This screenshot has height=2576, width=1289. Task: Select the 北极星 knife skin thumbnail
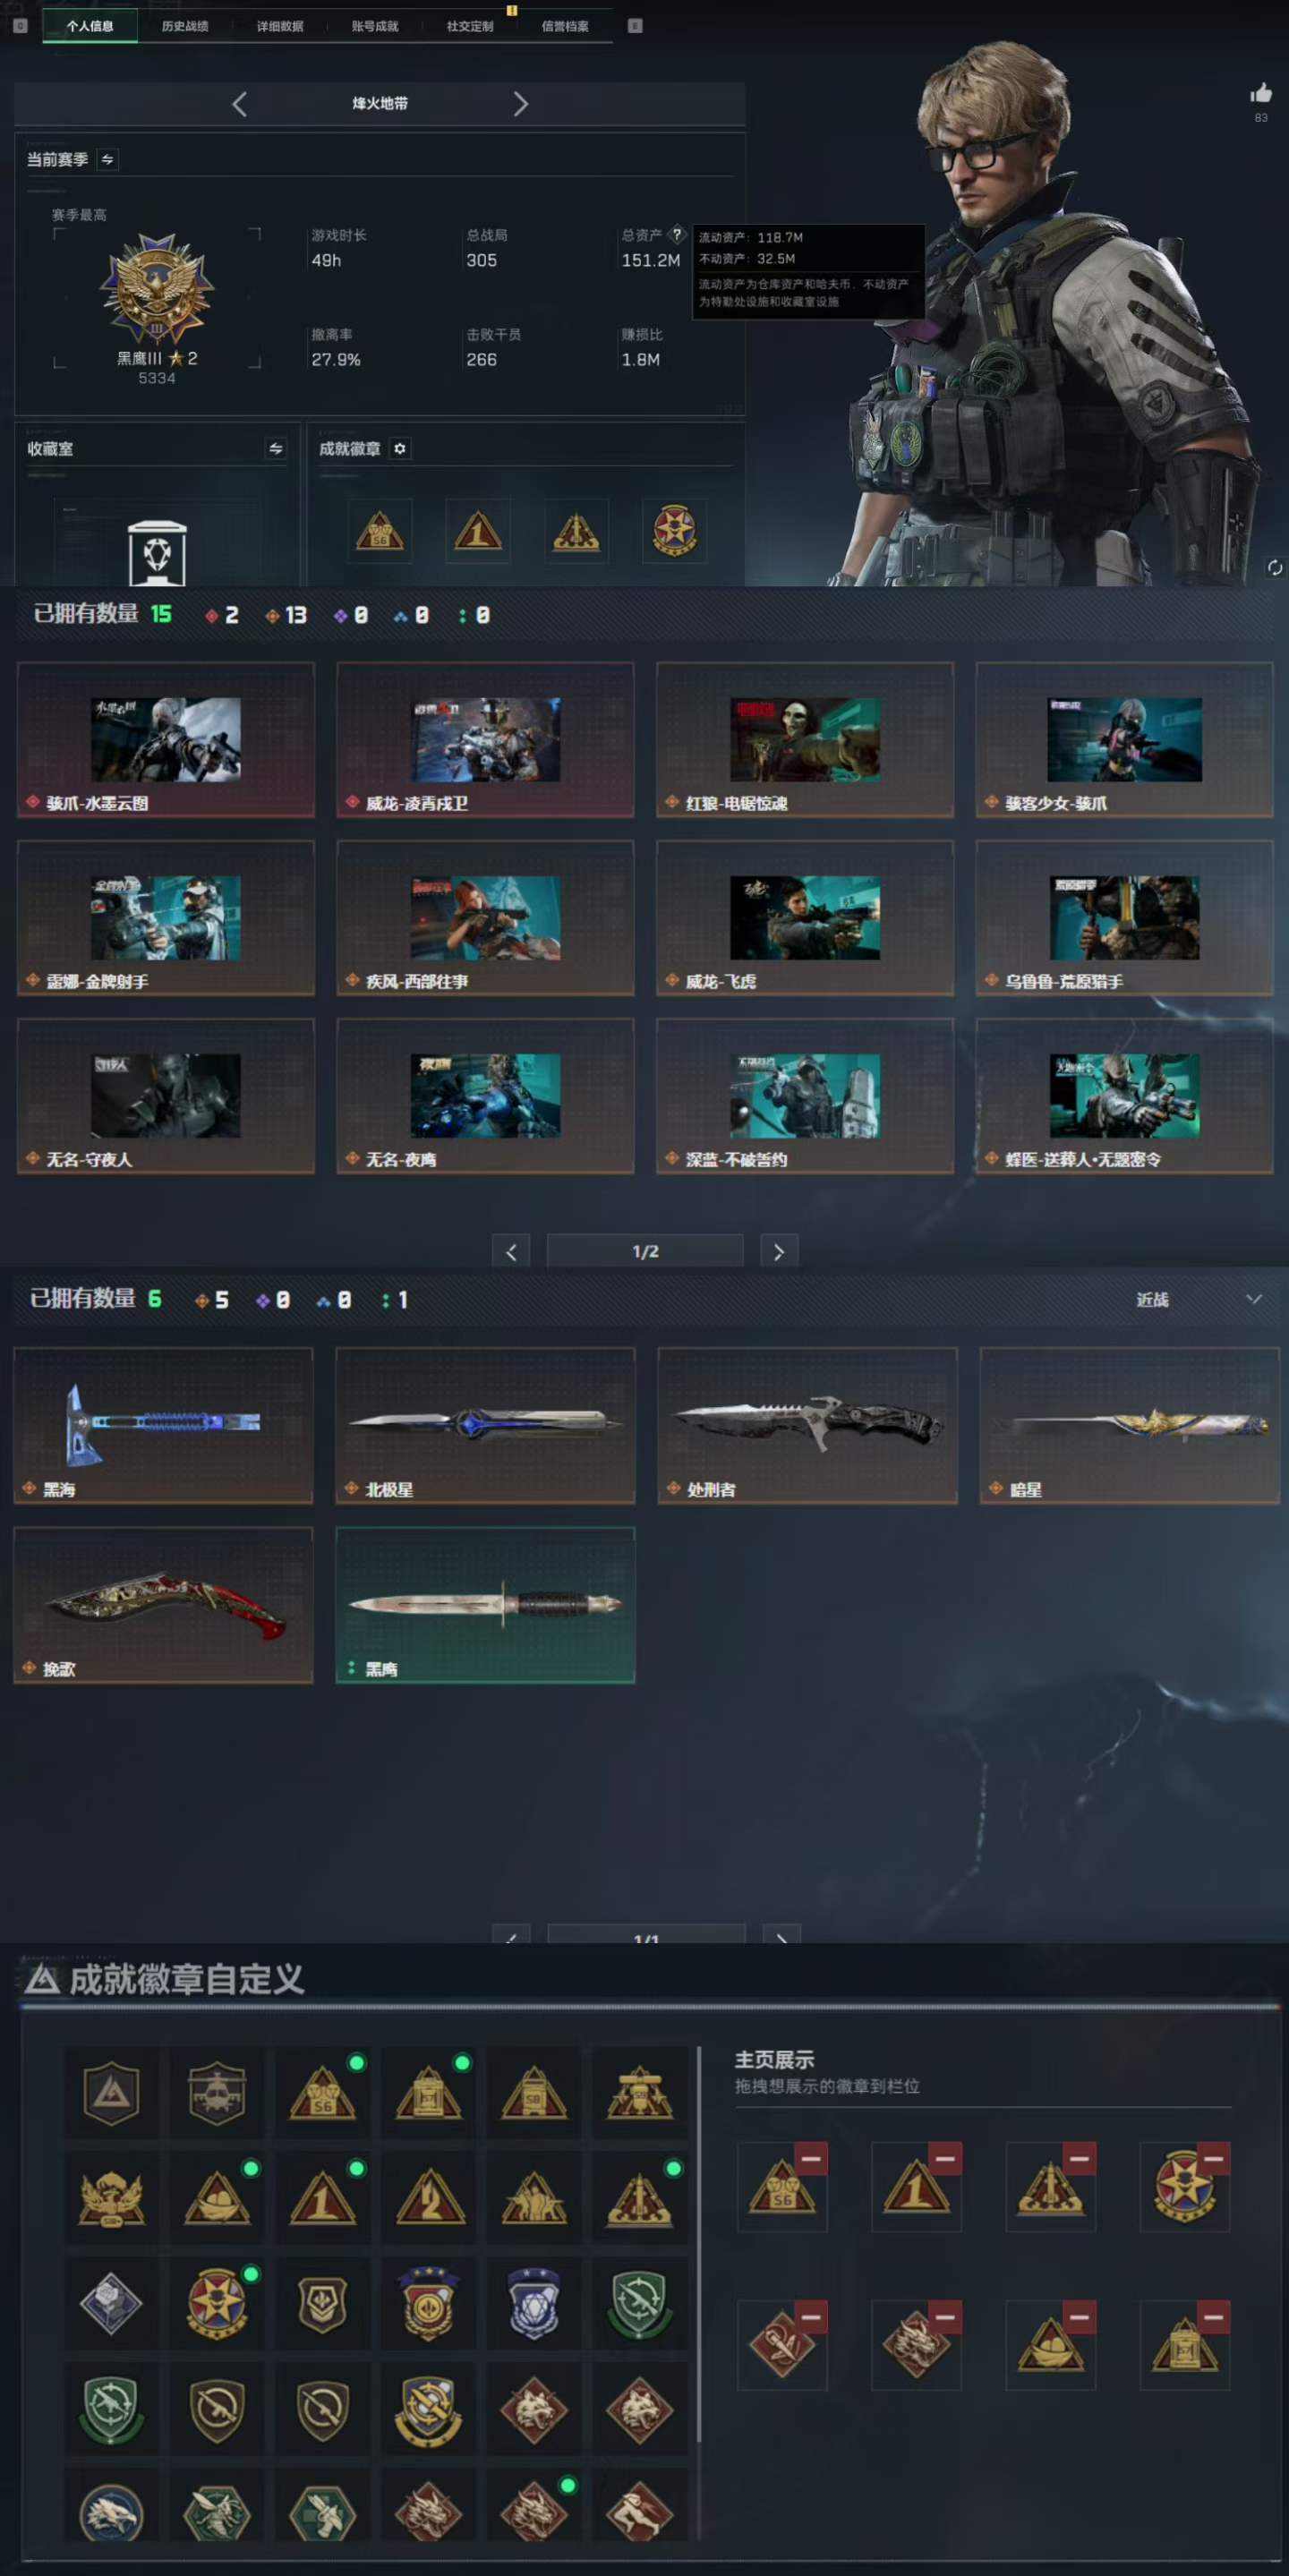[485, 1425]
